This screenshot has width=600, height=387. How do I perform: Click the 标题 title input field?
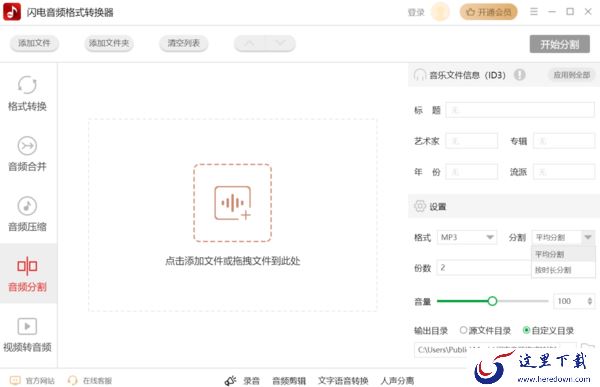[x=520, y=110]
